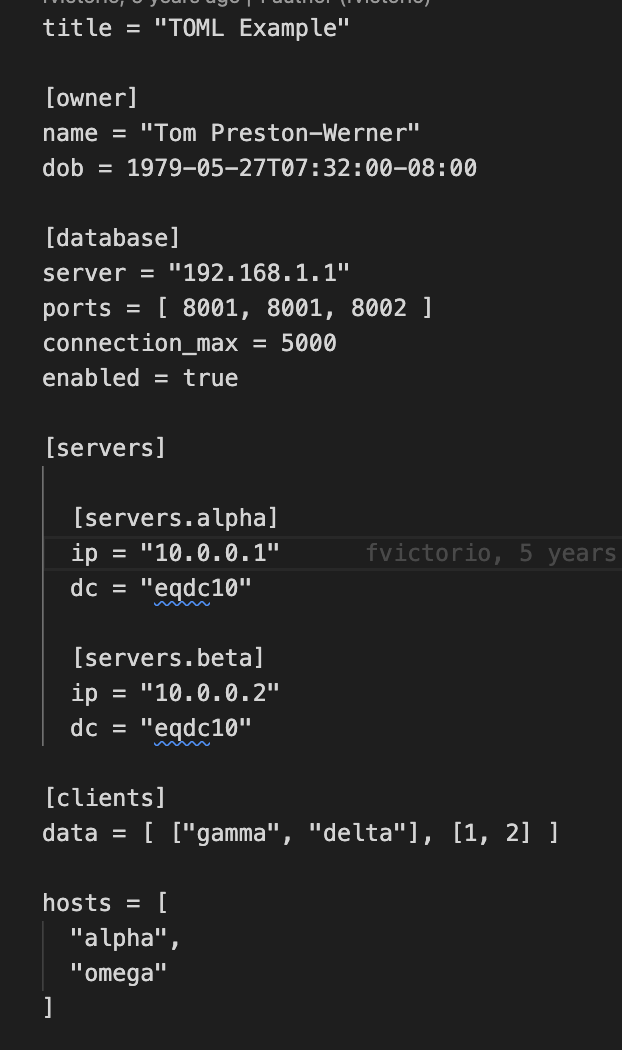The width and height of the screenshot is (622, 1050).
Task: Click the [servers] section header
Action: pyautogui.click(x=105, y=448)
